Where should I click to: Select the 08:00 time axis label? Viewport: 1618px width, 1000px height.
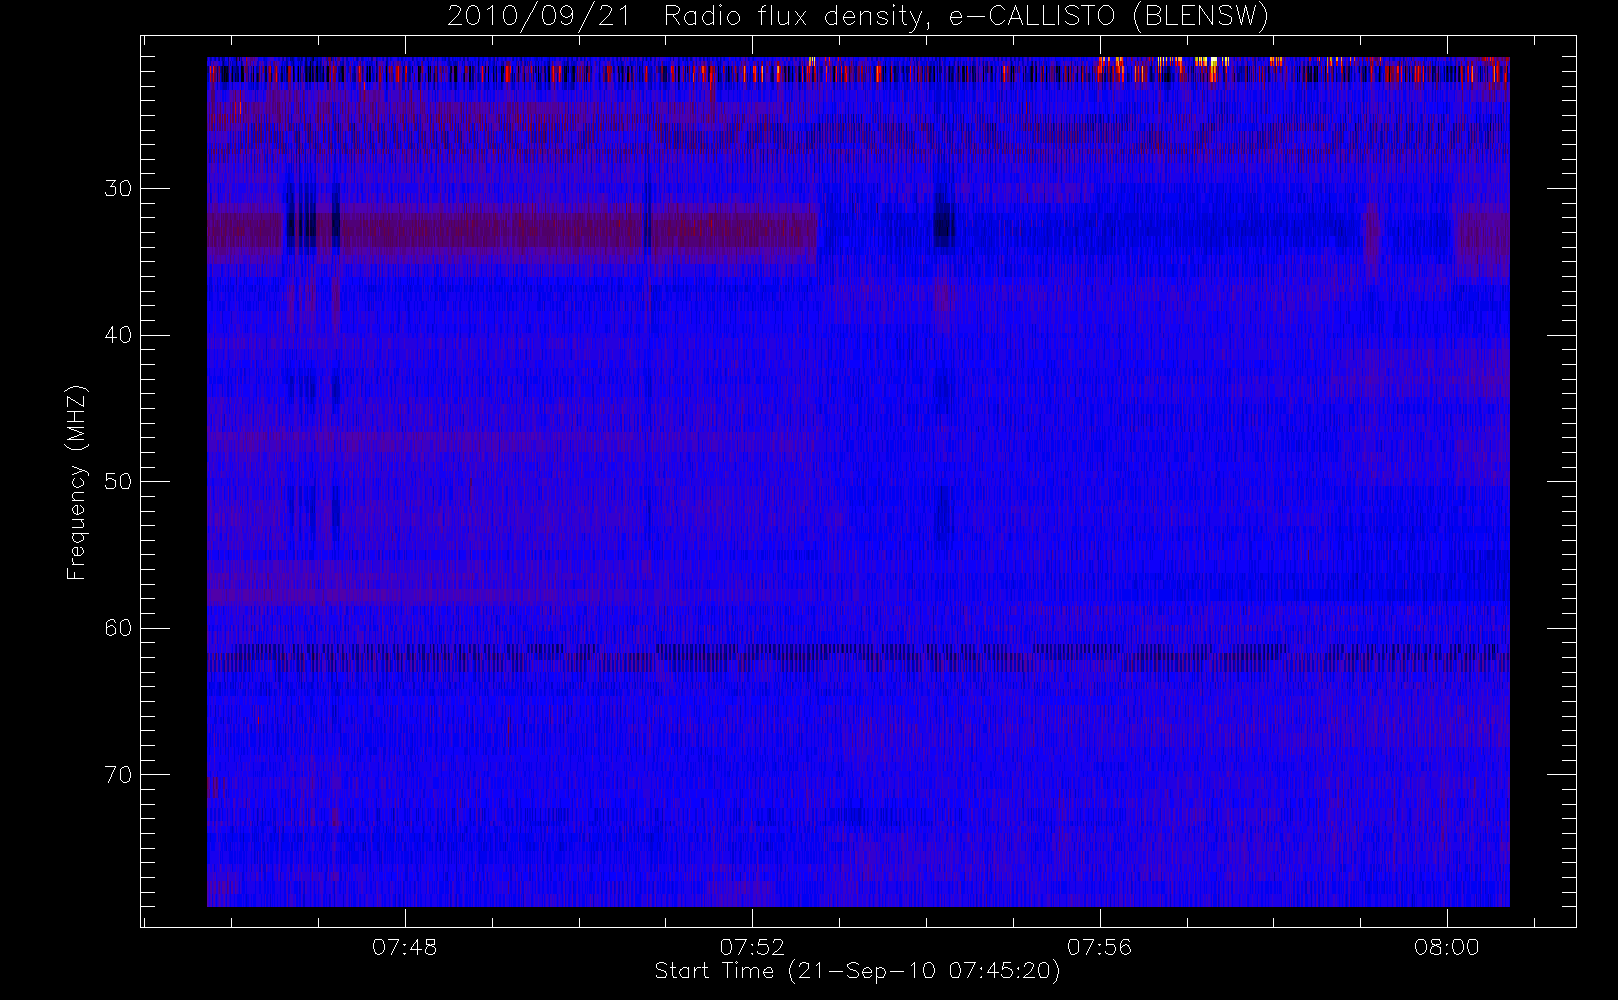1447,947
